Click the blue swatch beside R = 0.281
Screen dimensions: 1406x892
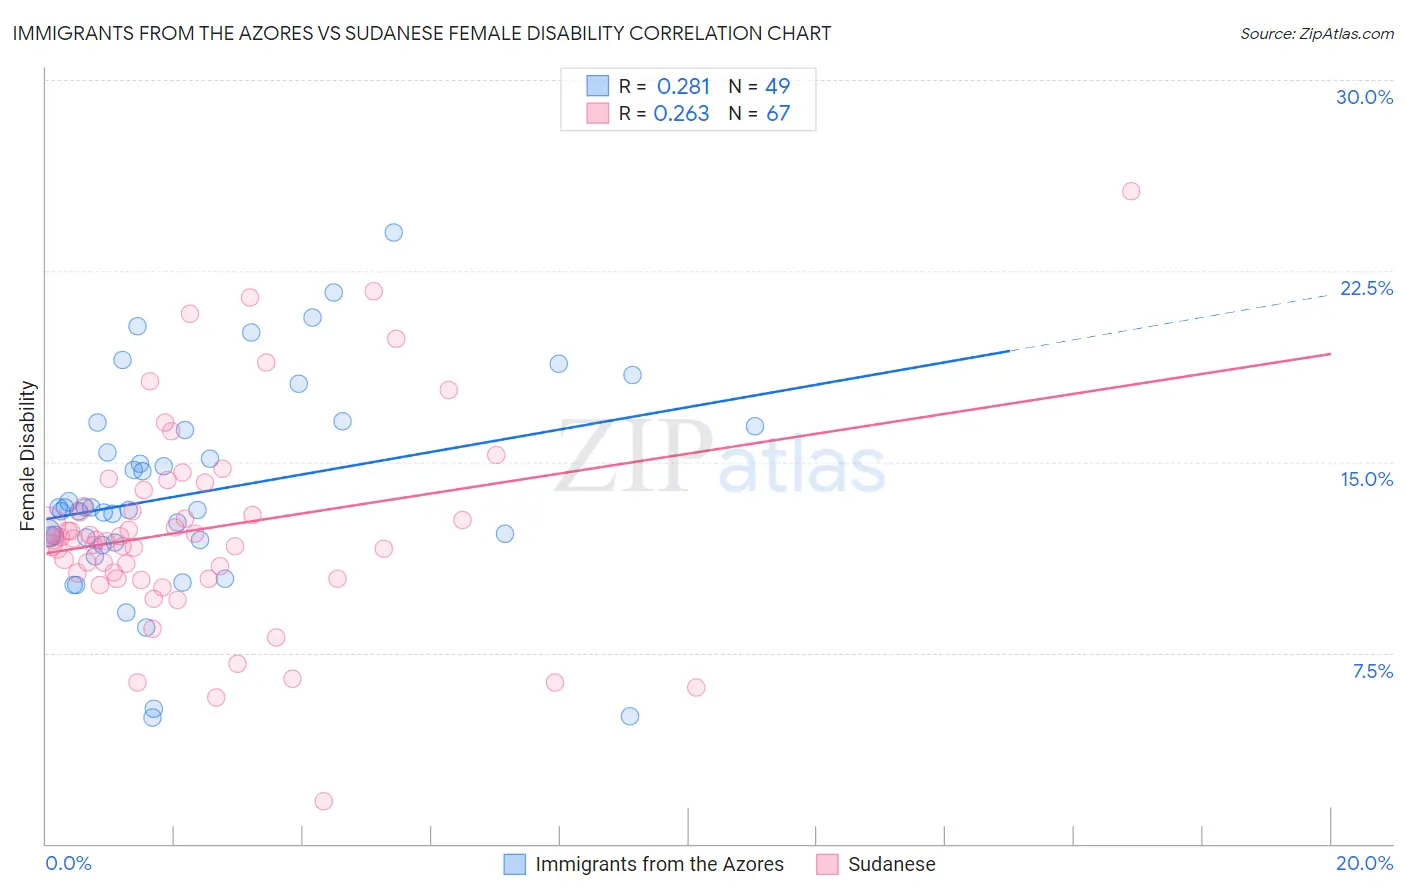597,86
